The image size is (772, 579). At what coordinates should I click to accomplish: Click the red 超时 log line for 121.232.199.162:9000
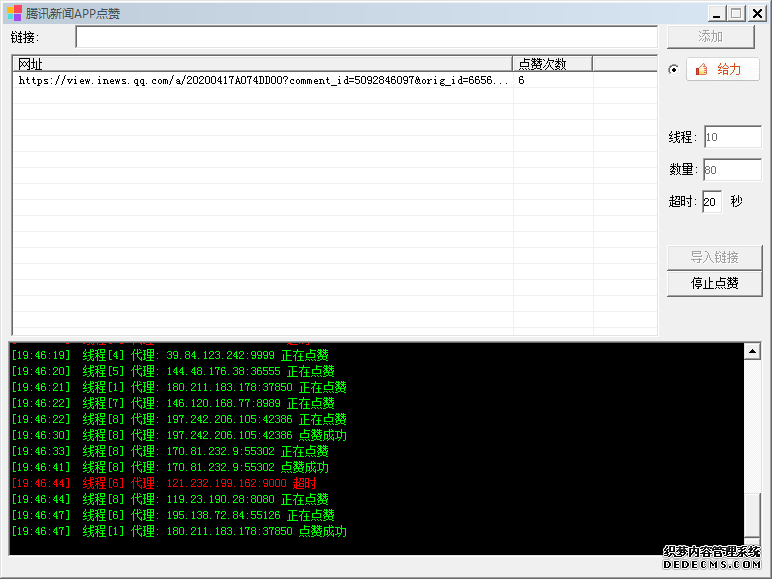click(164, 483)
